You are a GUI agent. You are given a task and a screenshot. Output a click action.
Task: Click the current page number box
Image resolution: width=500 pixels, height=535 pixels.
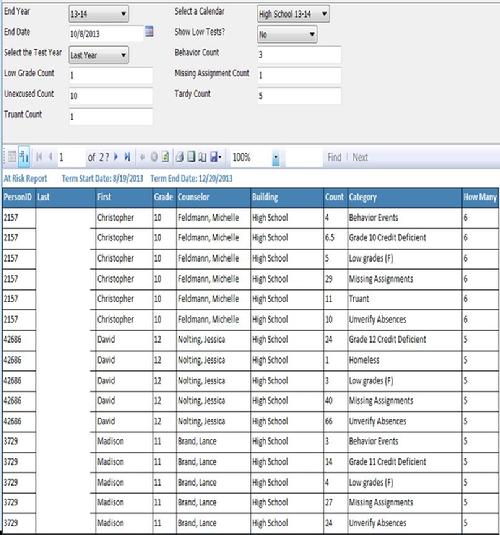tap(71, 157)
